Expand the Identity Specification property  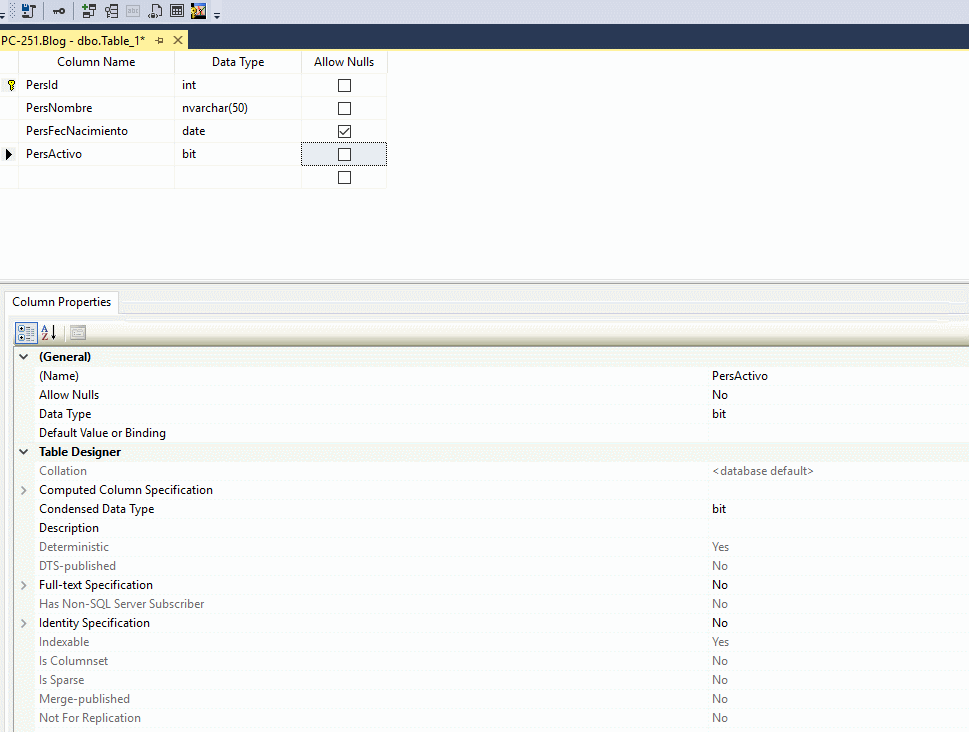pos(23,622)
